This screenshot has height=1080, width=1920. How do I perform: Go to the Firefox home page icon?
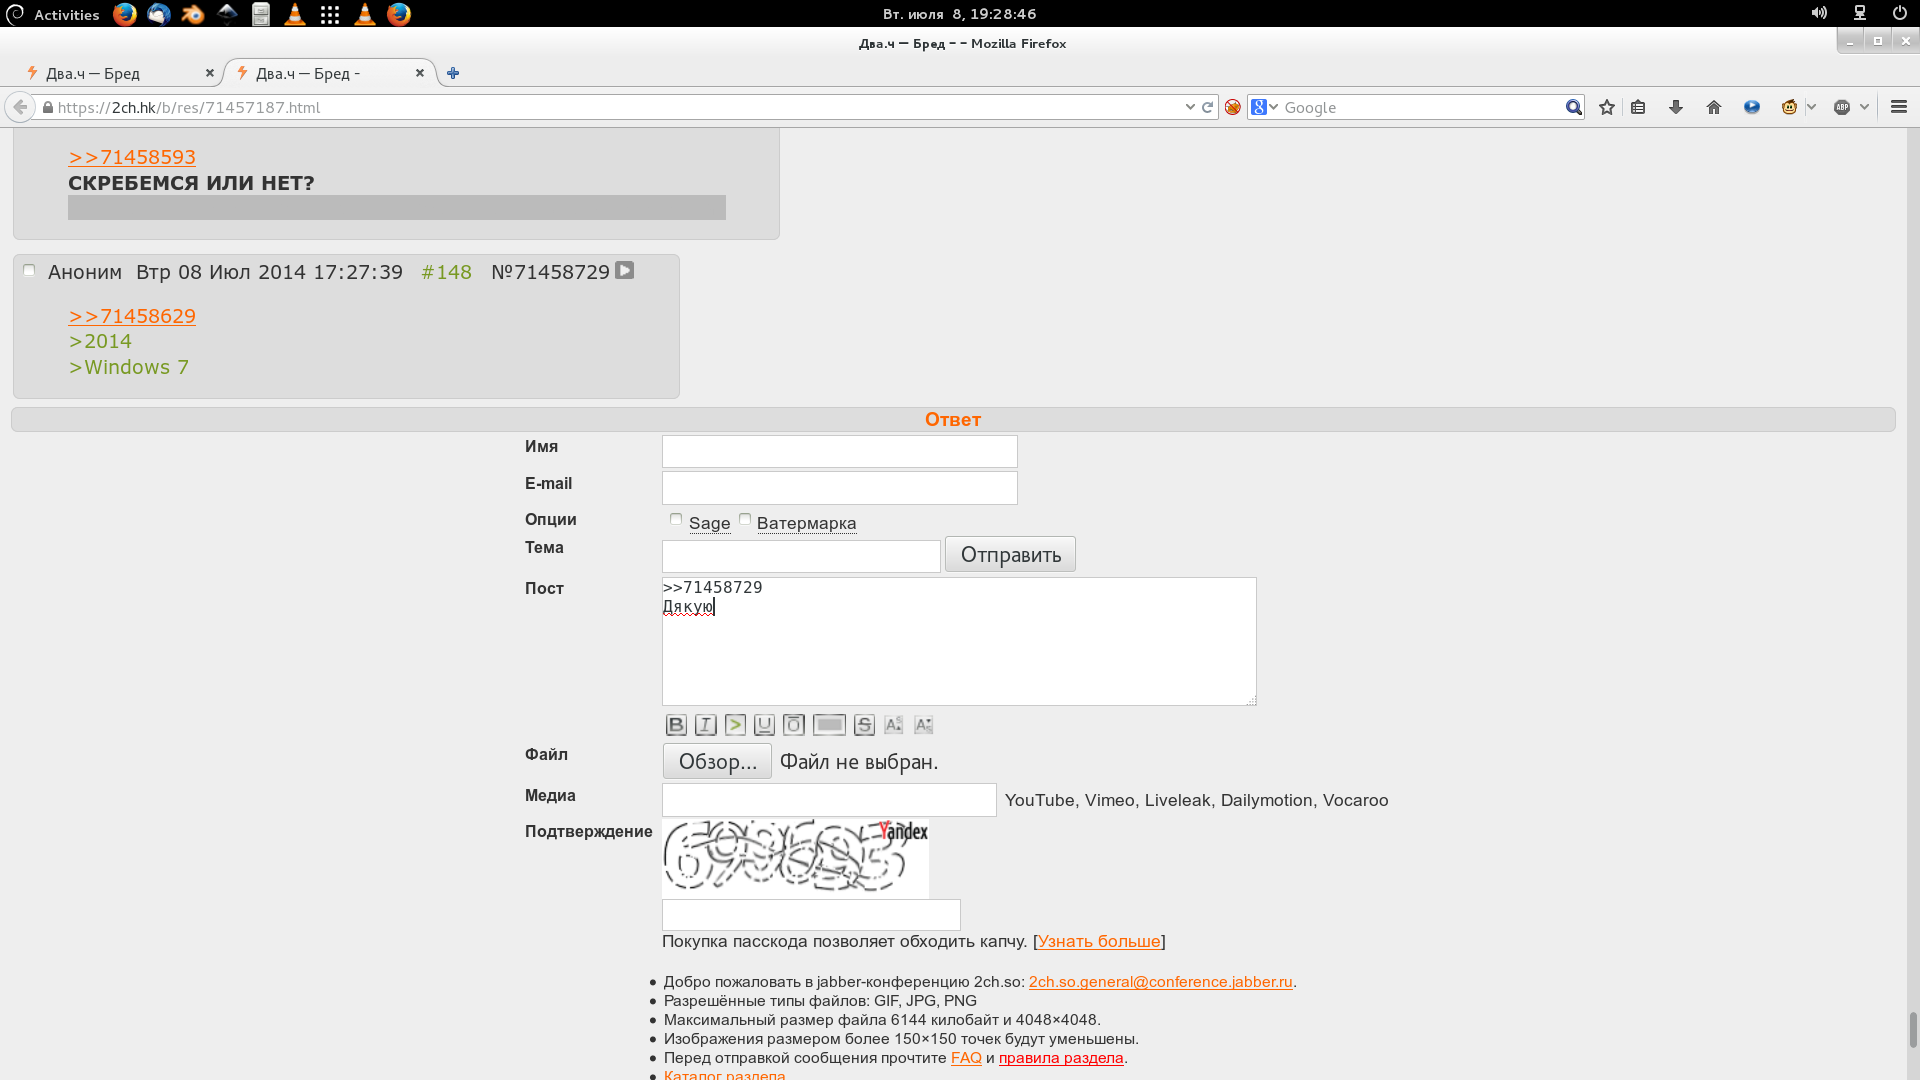tap(1714, 107)
